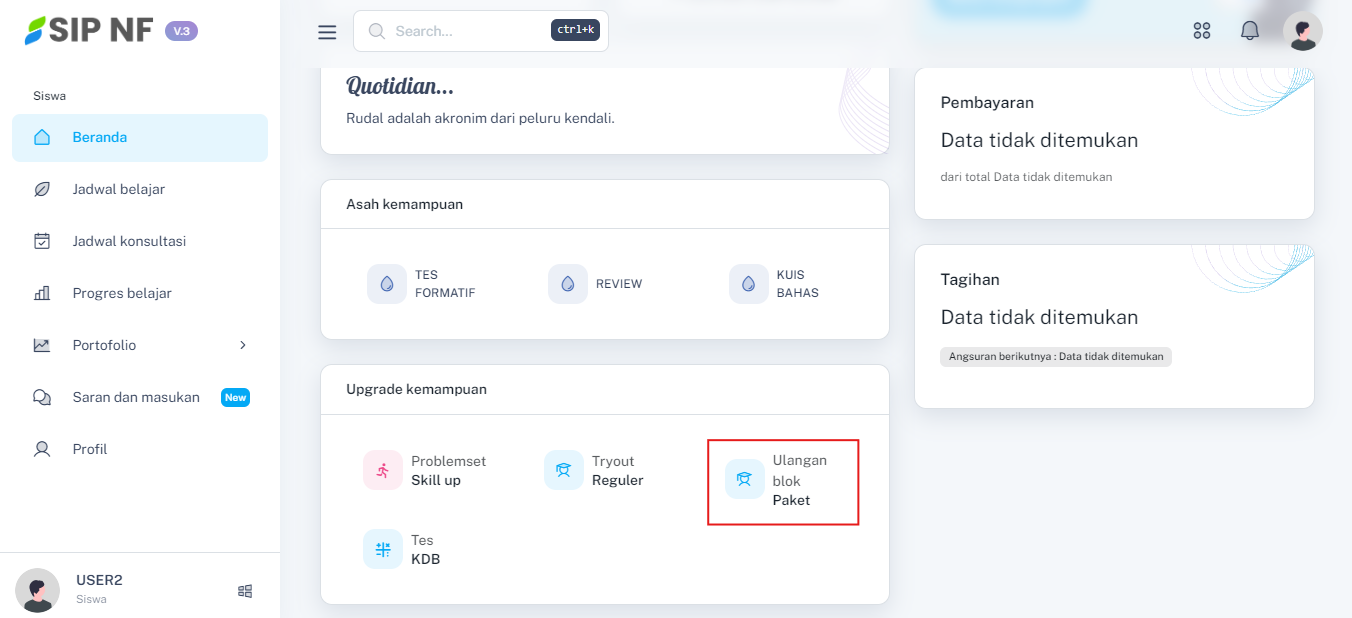Open Jadwal belajar menu item

pos(119,189)
